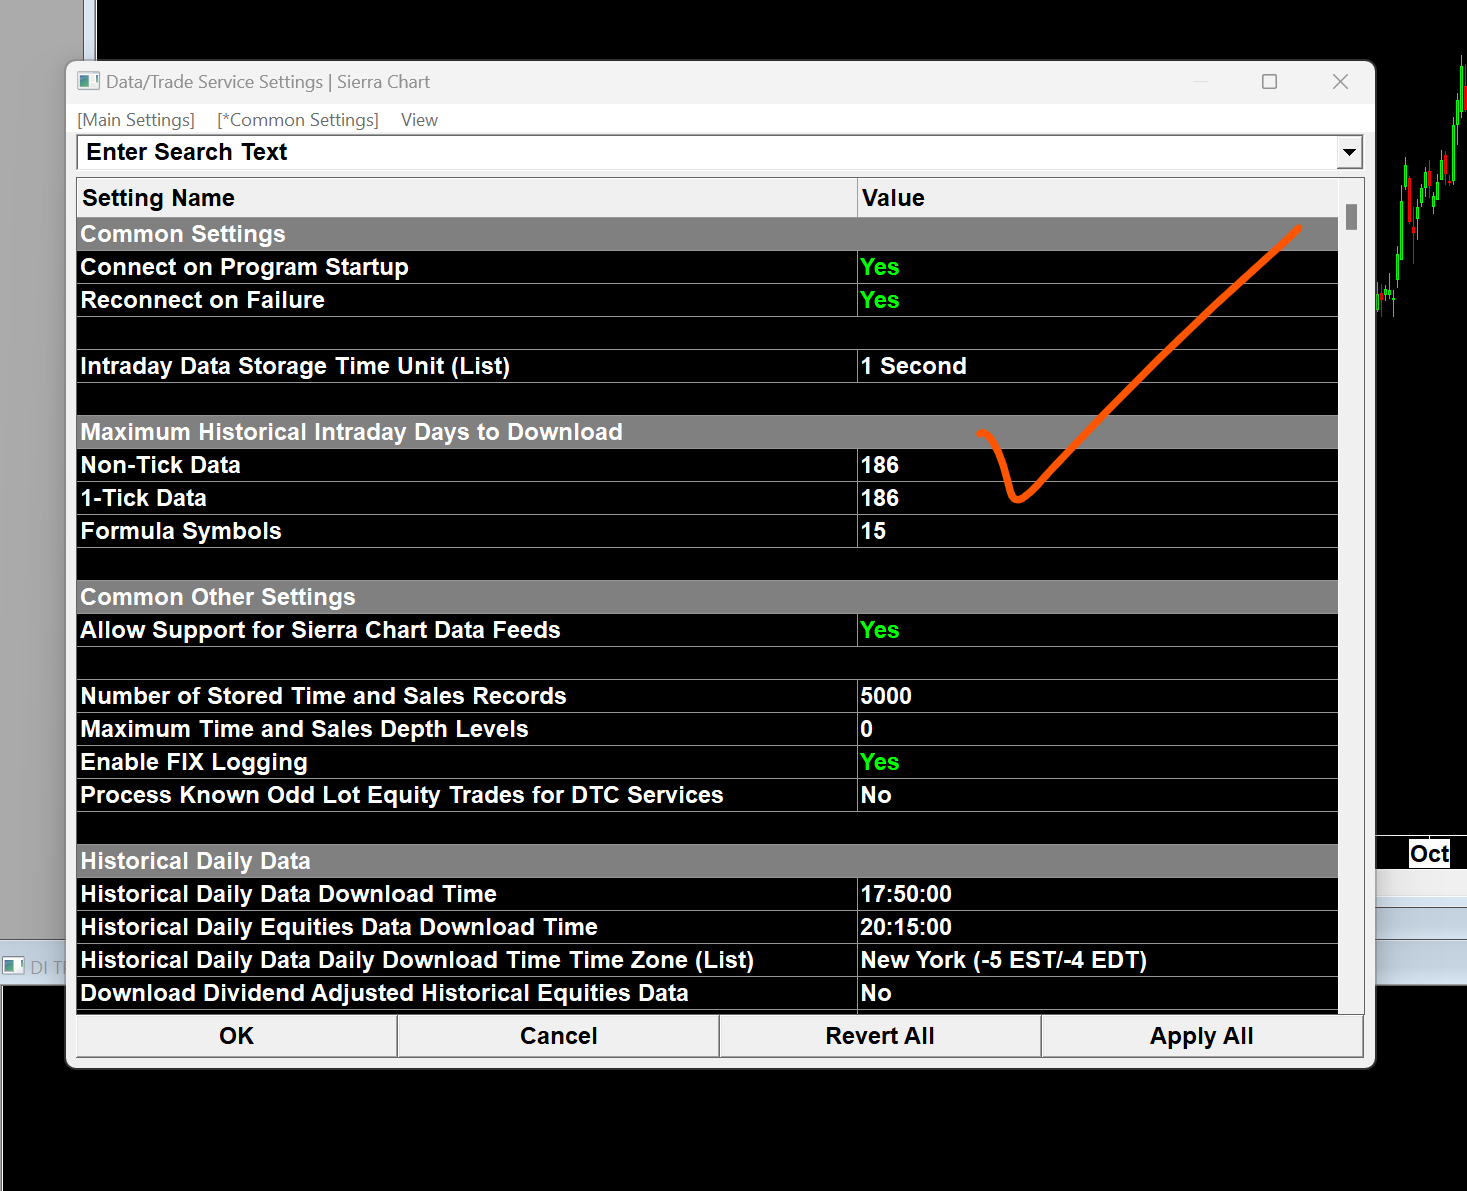
Task: Select the Common Settings section header
Action: (707, 234)
